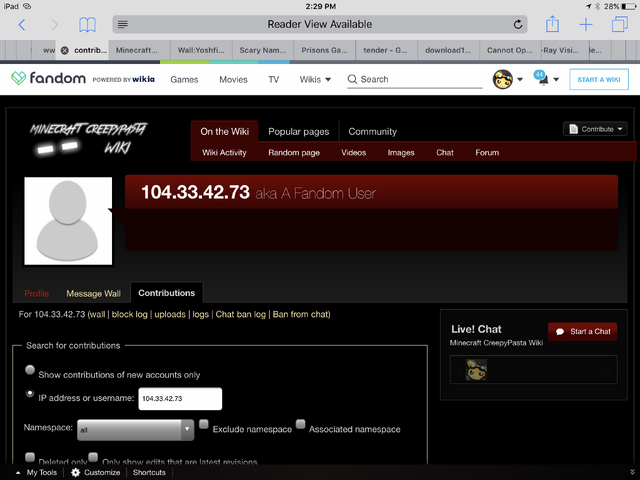Image resolution: width=640 pixels, height=480 pixels.
Task: Tap the Safari forward arrow
Action: point(54,25)
